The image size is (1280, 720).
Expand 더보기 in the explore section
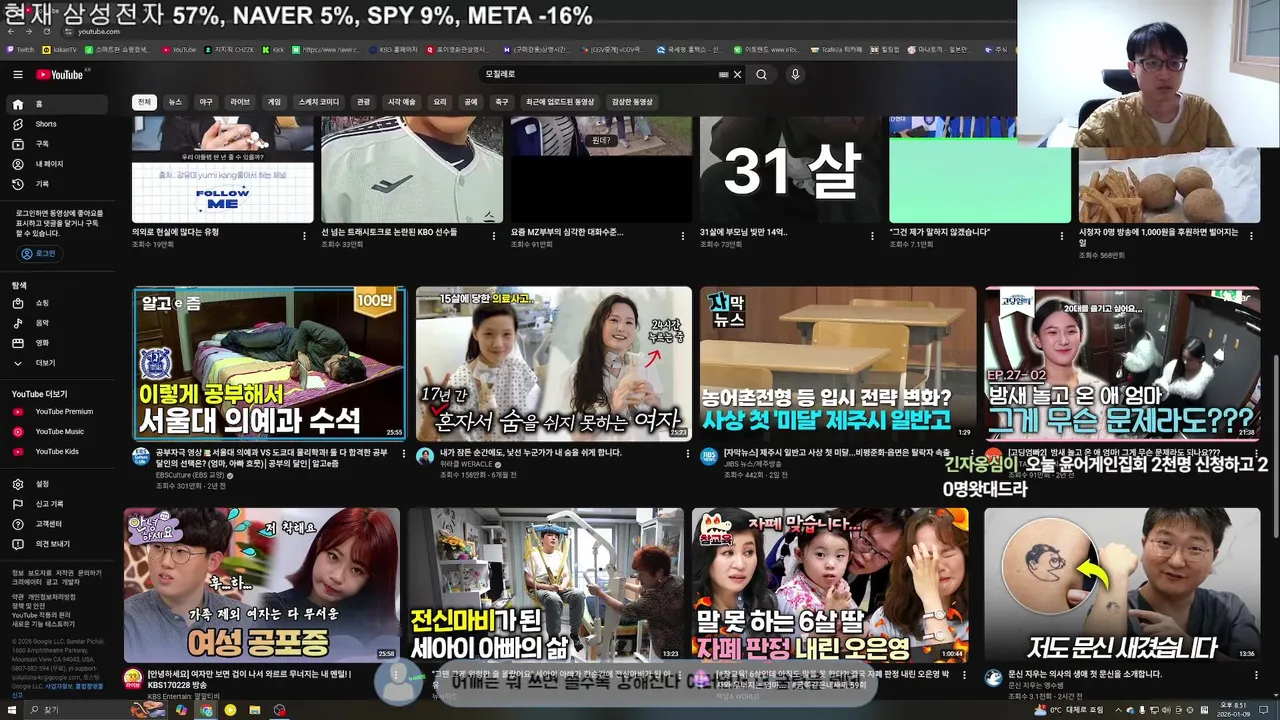point(56,363)
